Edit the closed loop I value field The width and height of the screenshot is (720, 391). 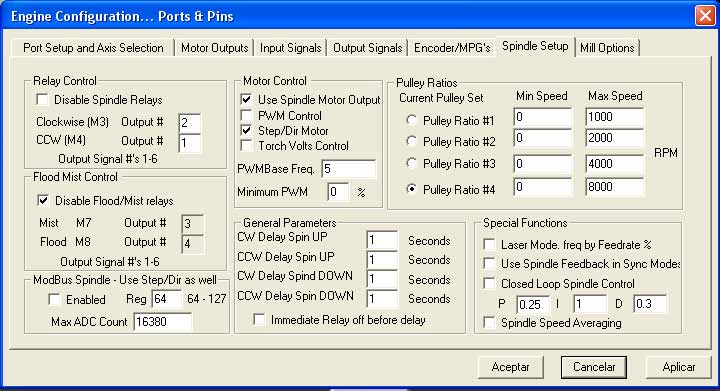[590, 304]
